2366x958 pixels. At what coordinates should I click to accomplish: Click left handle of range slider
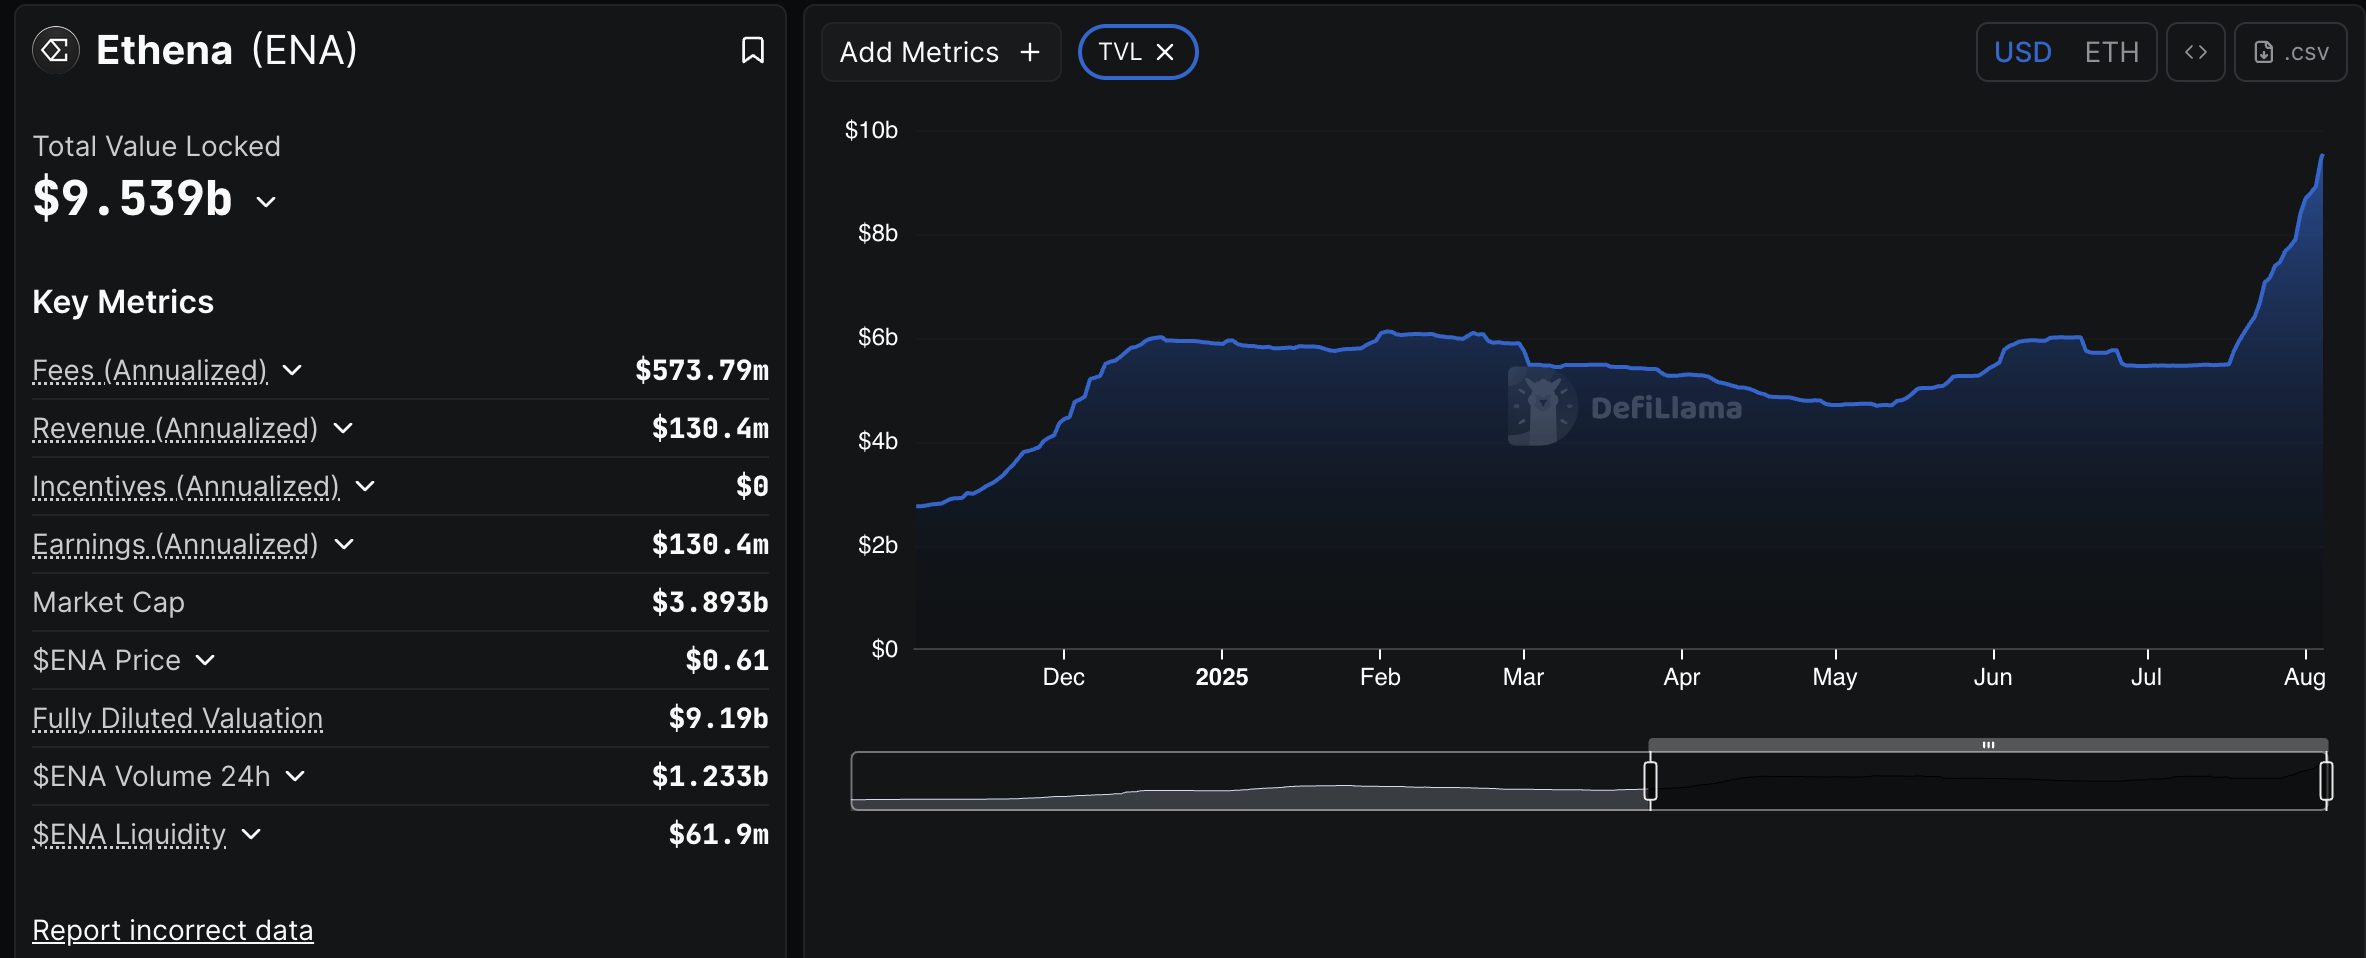click(x=1650, y=780)
